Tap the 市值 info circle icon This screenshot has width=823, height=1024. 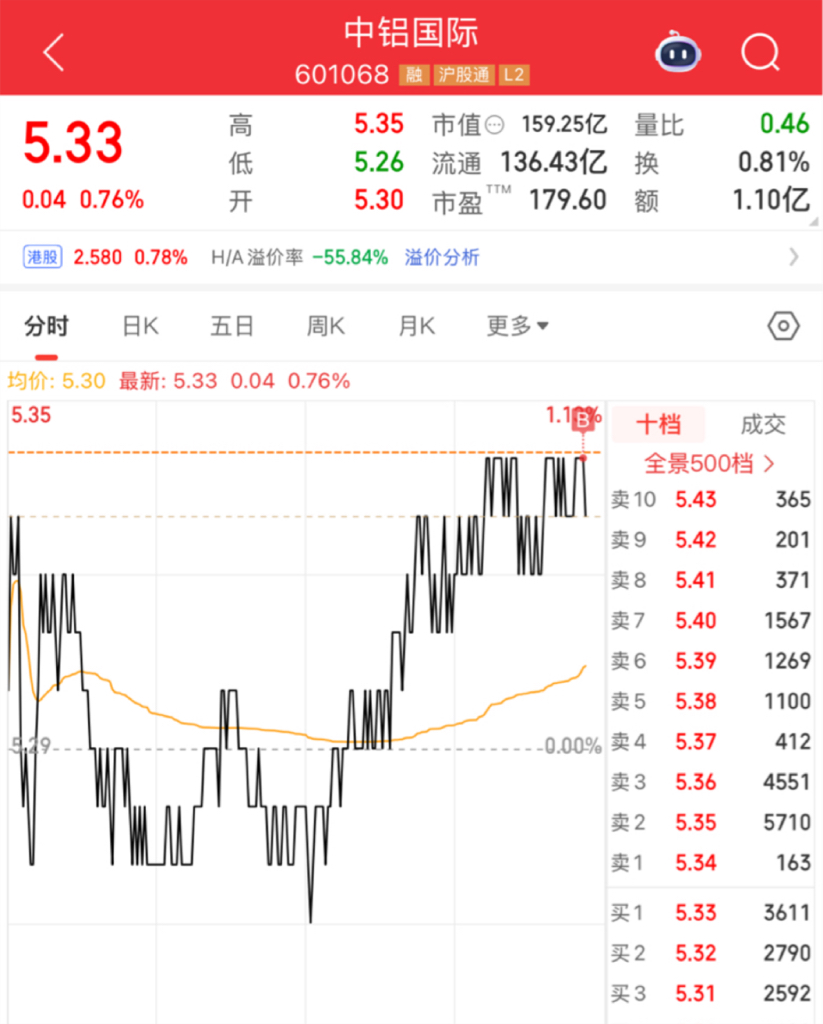[495, 124]
